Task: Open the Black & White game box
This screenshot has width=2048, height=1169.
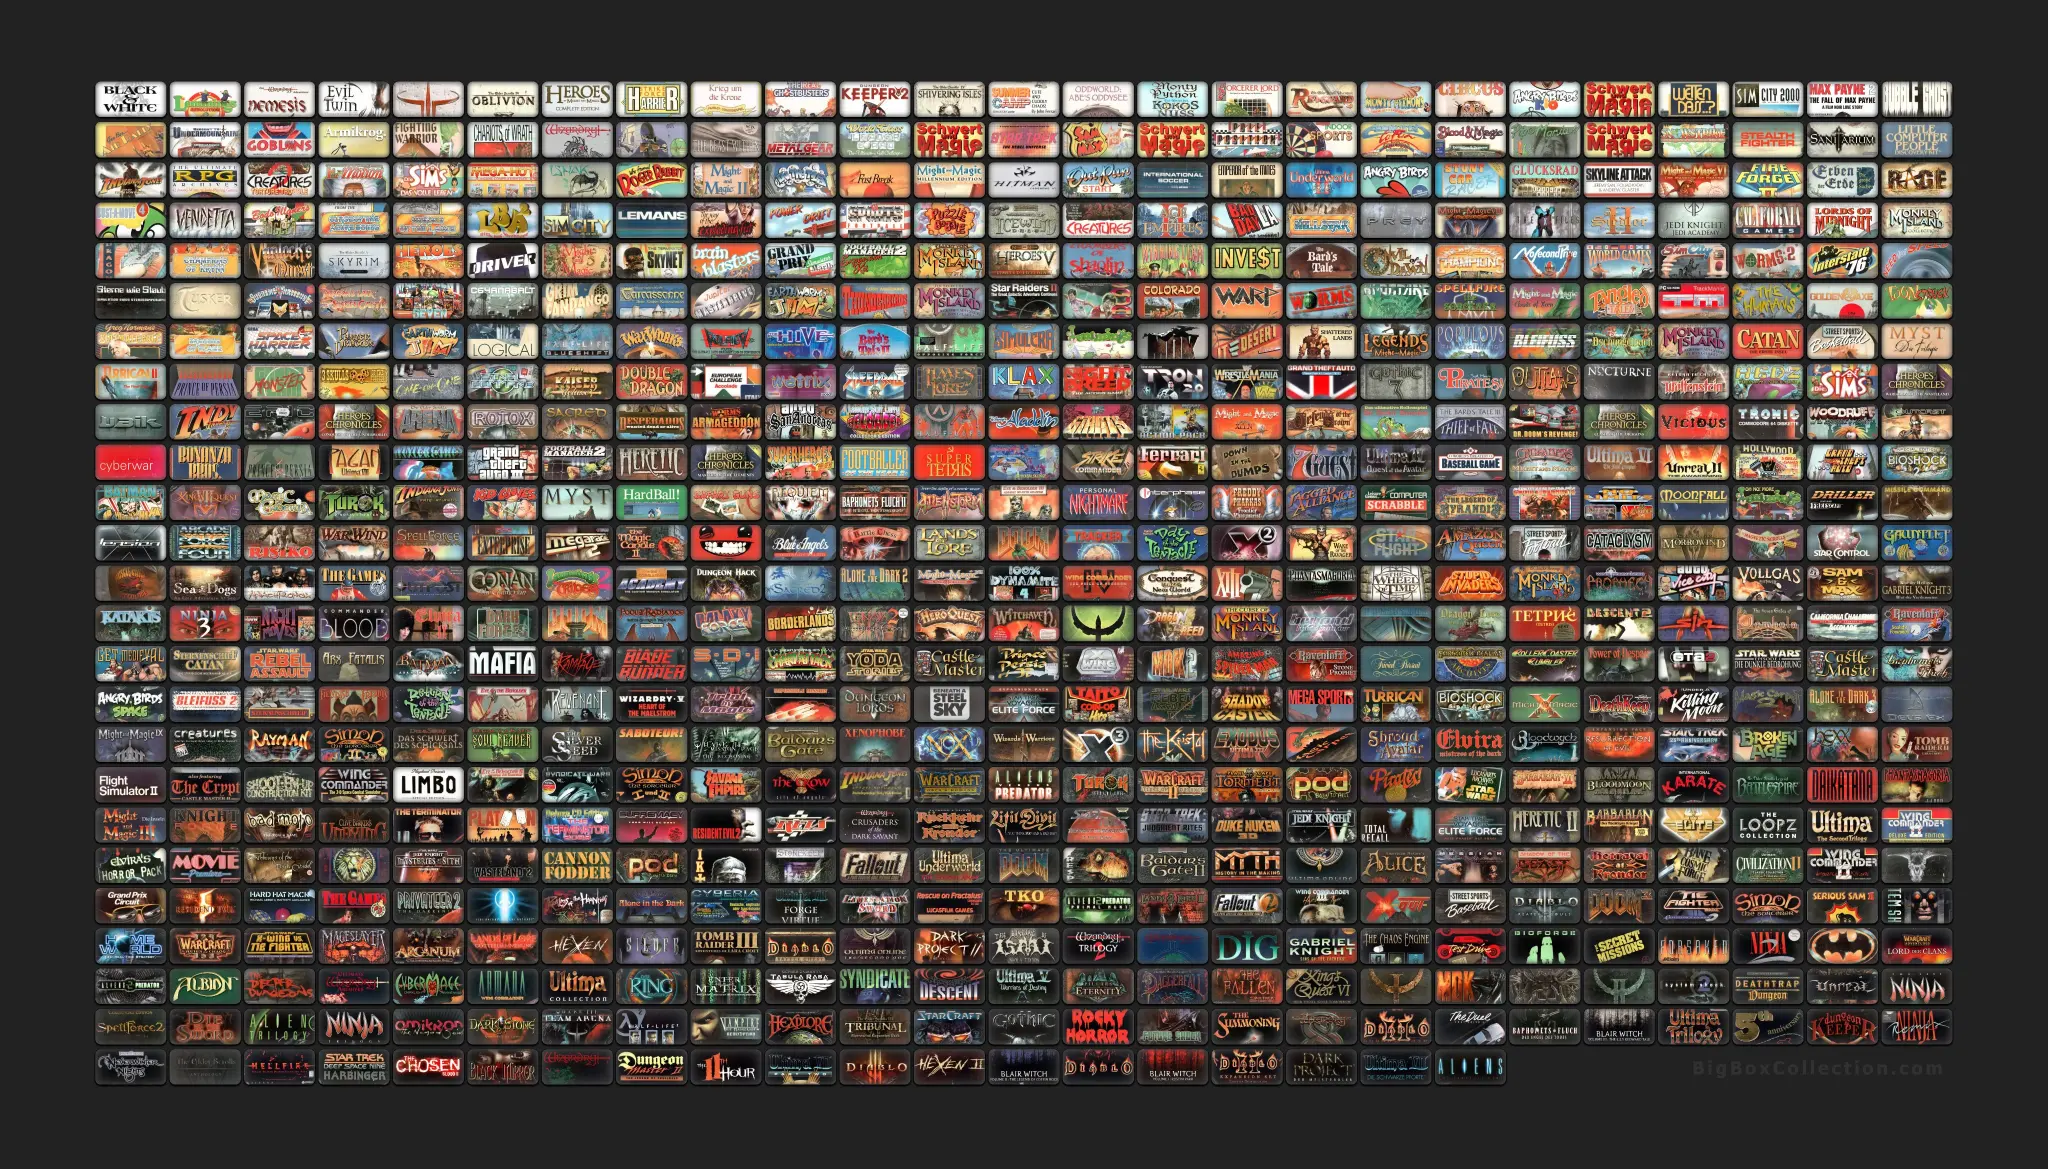Action: pyautogui.click(x=130, y=99)
